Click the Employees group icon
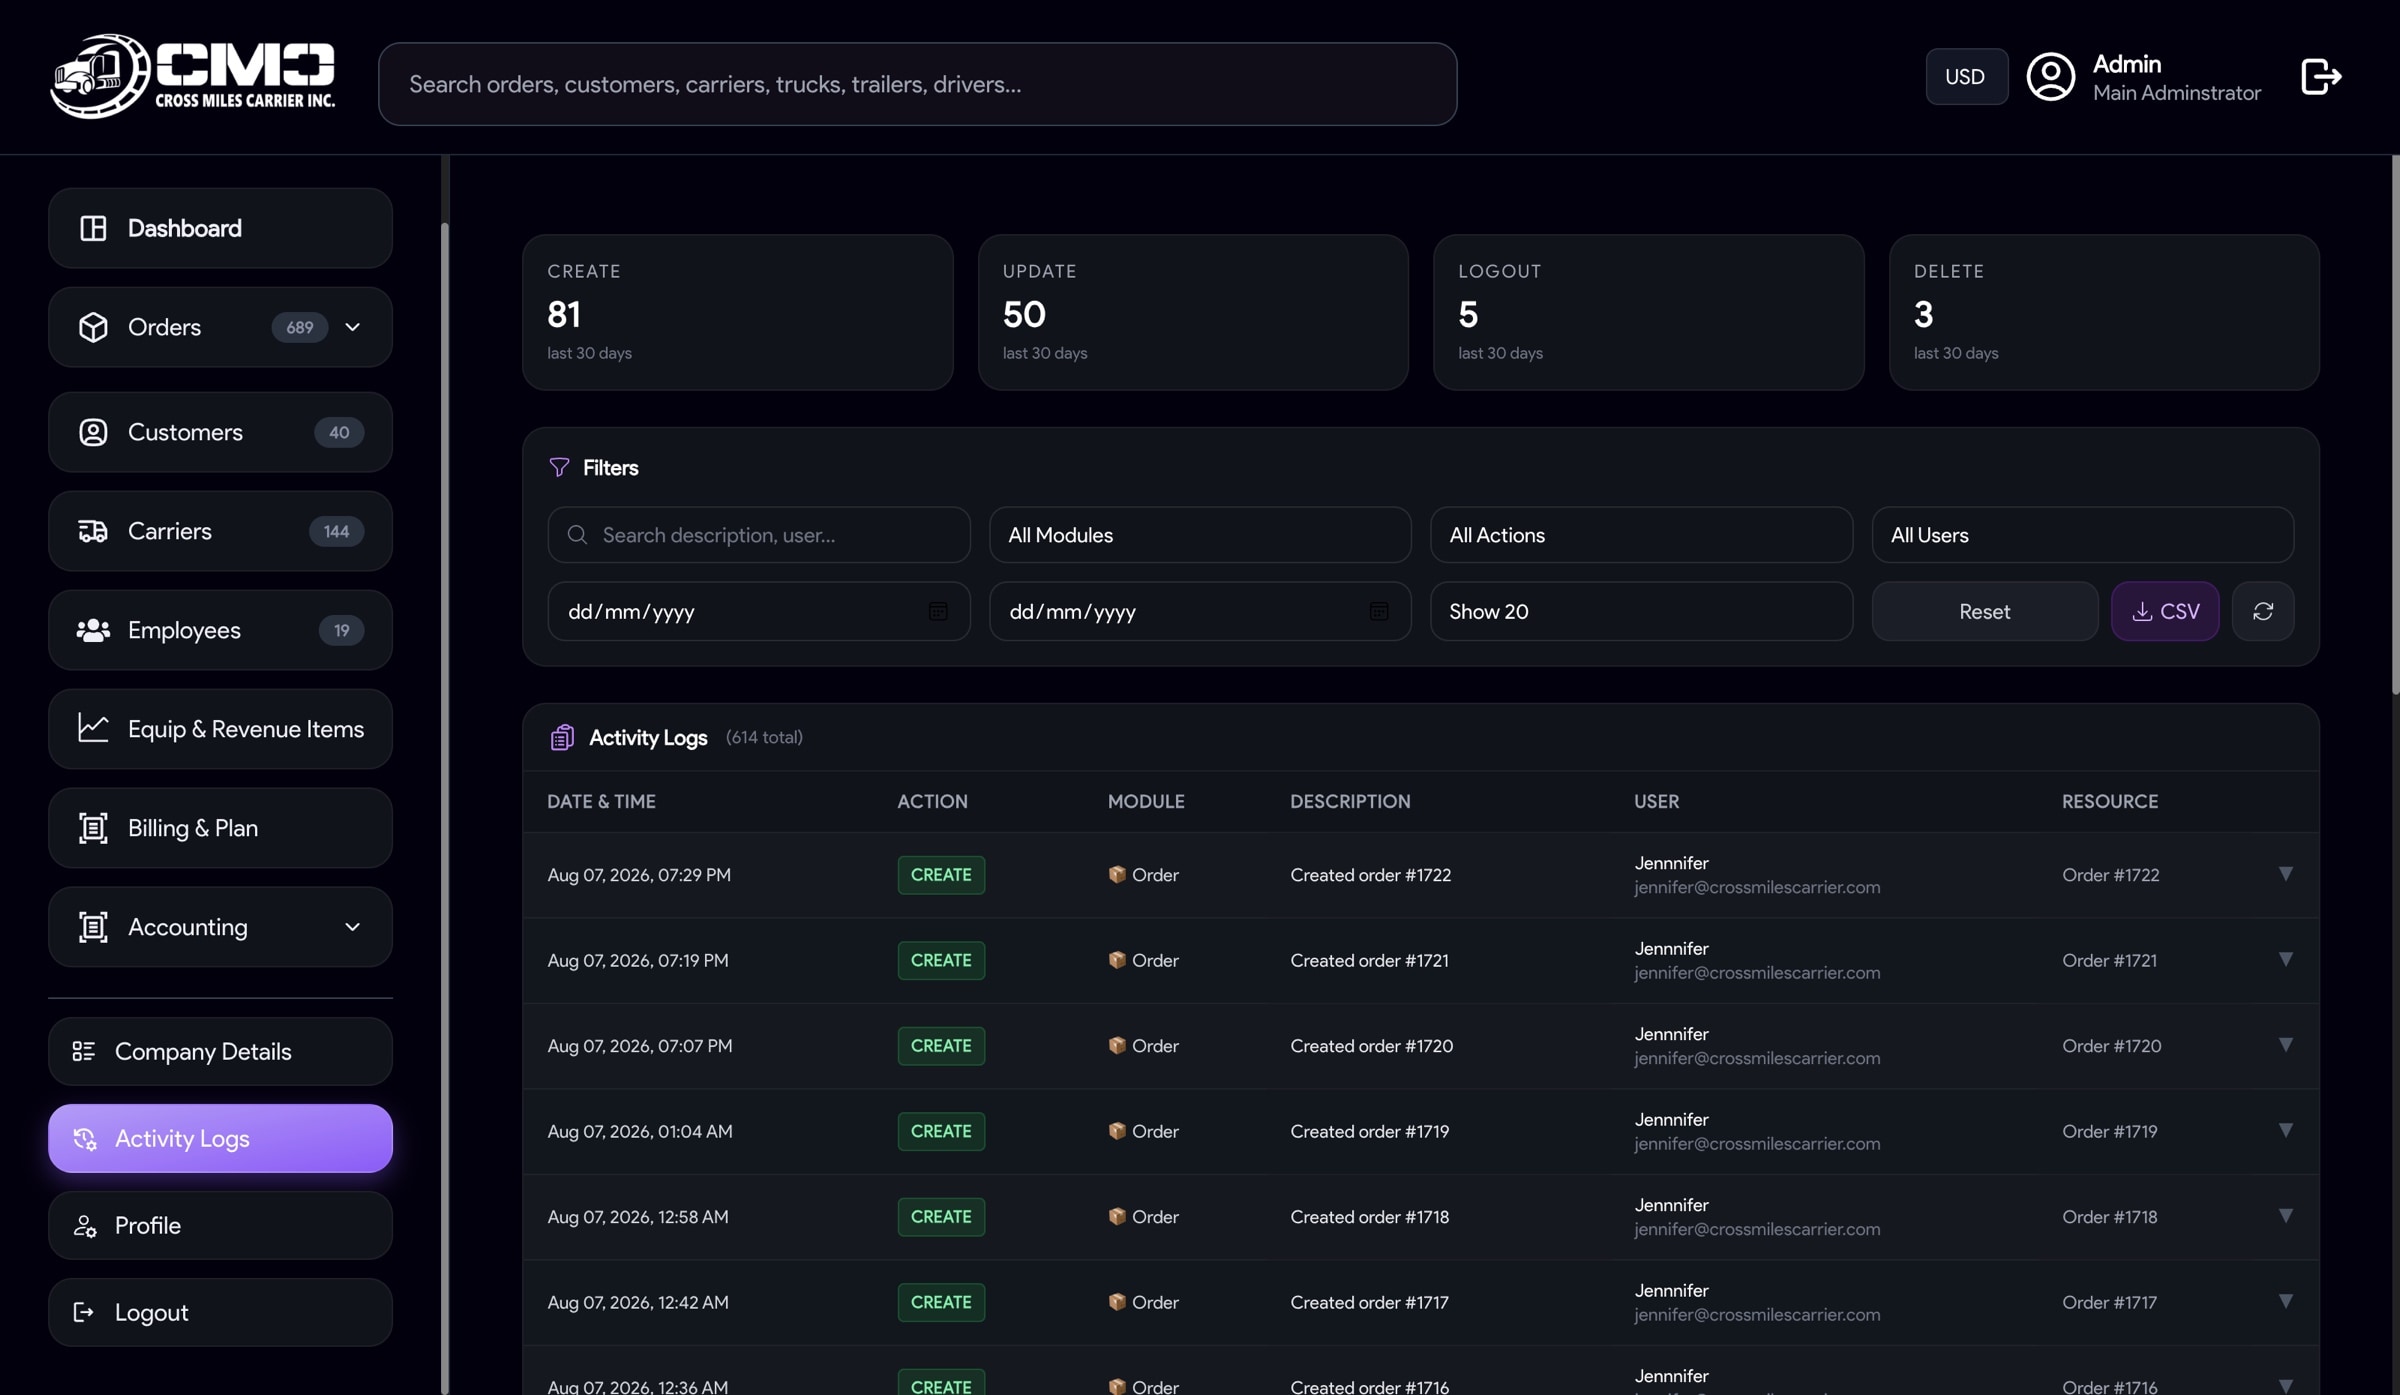 (x=93, y=630)
